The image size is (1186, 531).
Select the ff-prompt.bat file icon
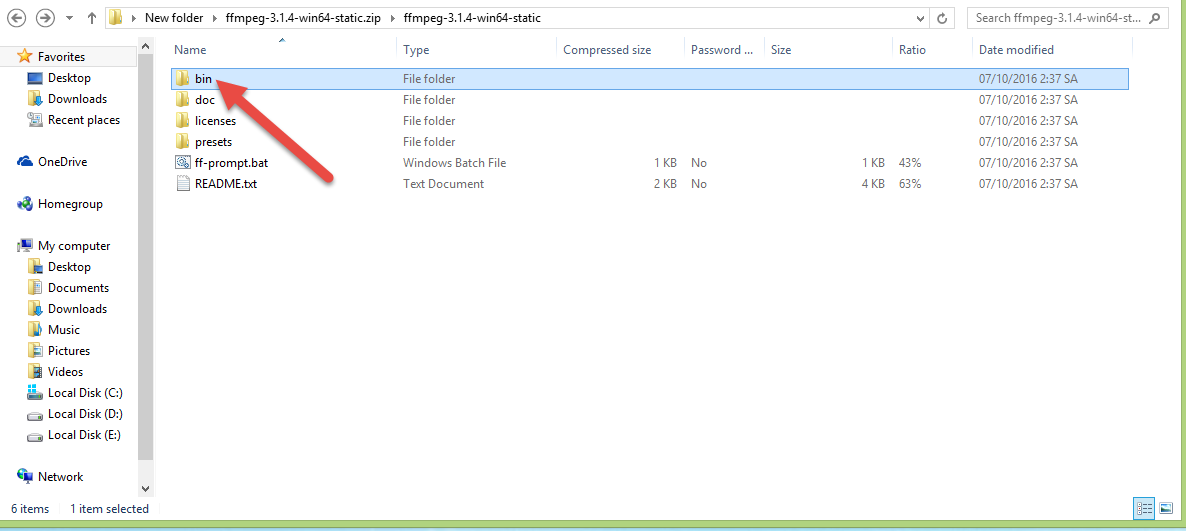[x=182, y=163]
